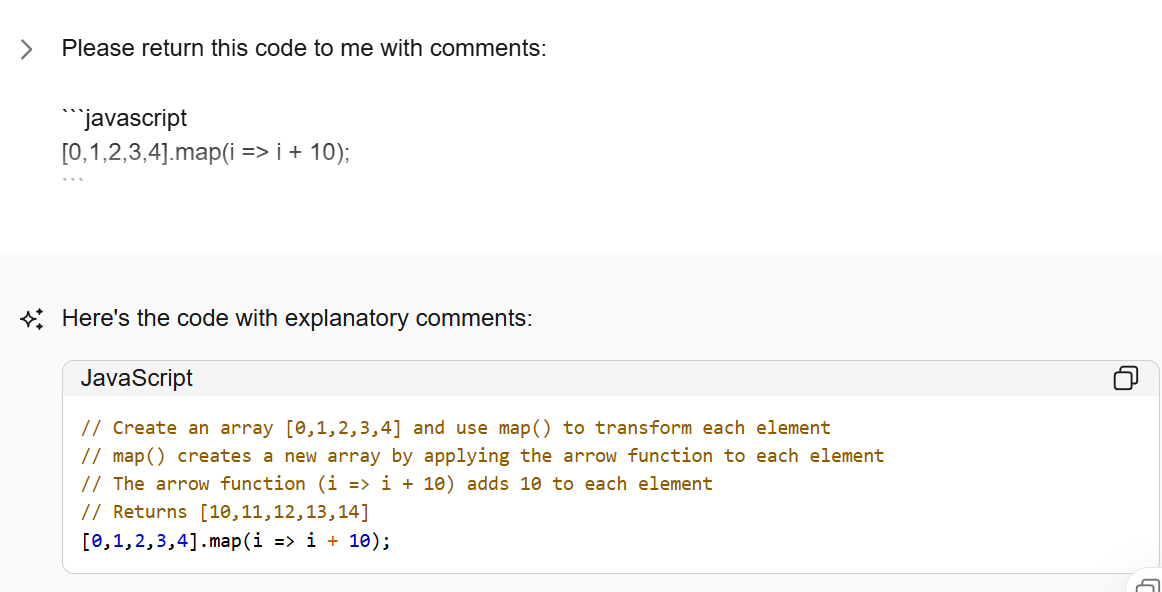
Task: Click the copy icon below the code block
Action: pyautogui.click(x=1148, y=586)
